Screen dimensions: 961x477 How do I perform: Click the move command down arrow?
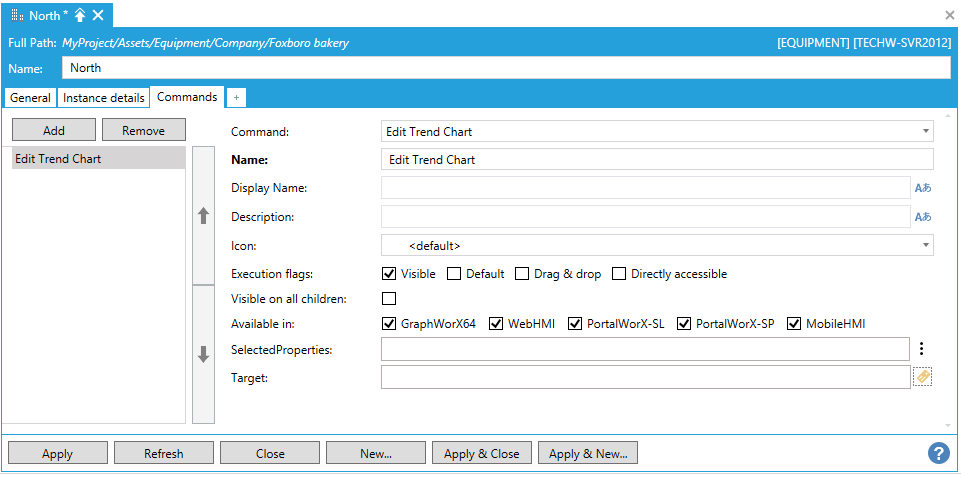click(x=203, y=354)
